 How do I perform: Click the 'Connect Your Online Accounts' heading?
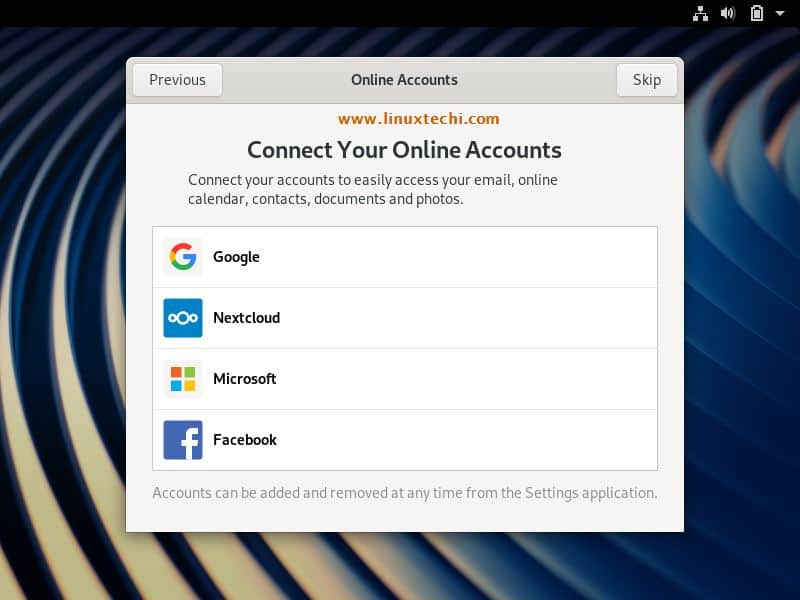(x=405, y=150)
